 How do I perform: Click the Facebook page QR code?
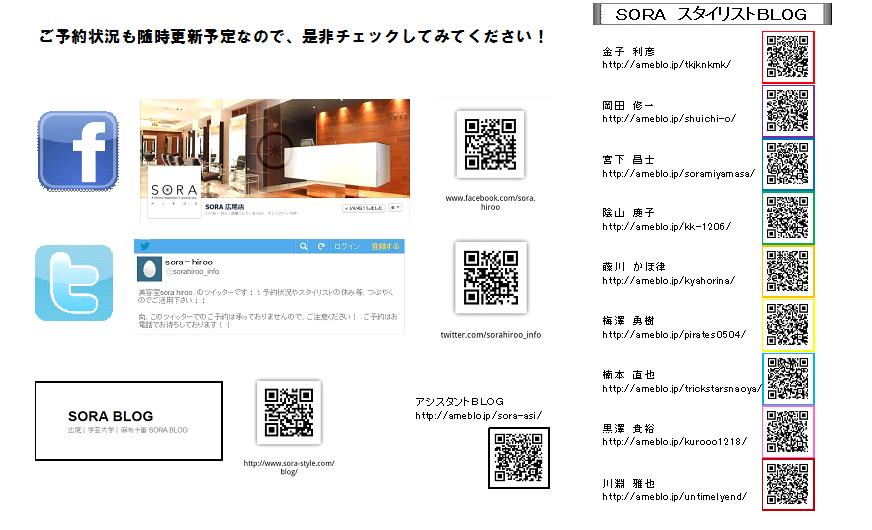click(x=490, y=144)
